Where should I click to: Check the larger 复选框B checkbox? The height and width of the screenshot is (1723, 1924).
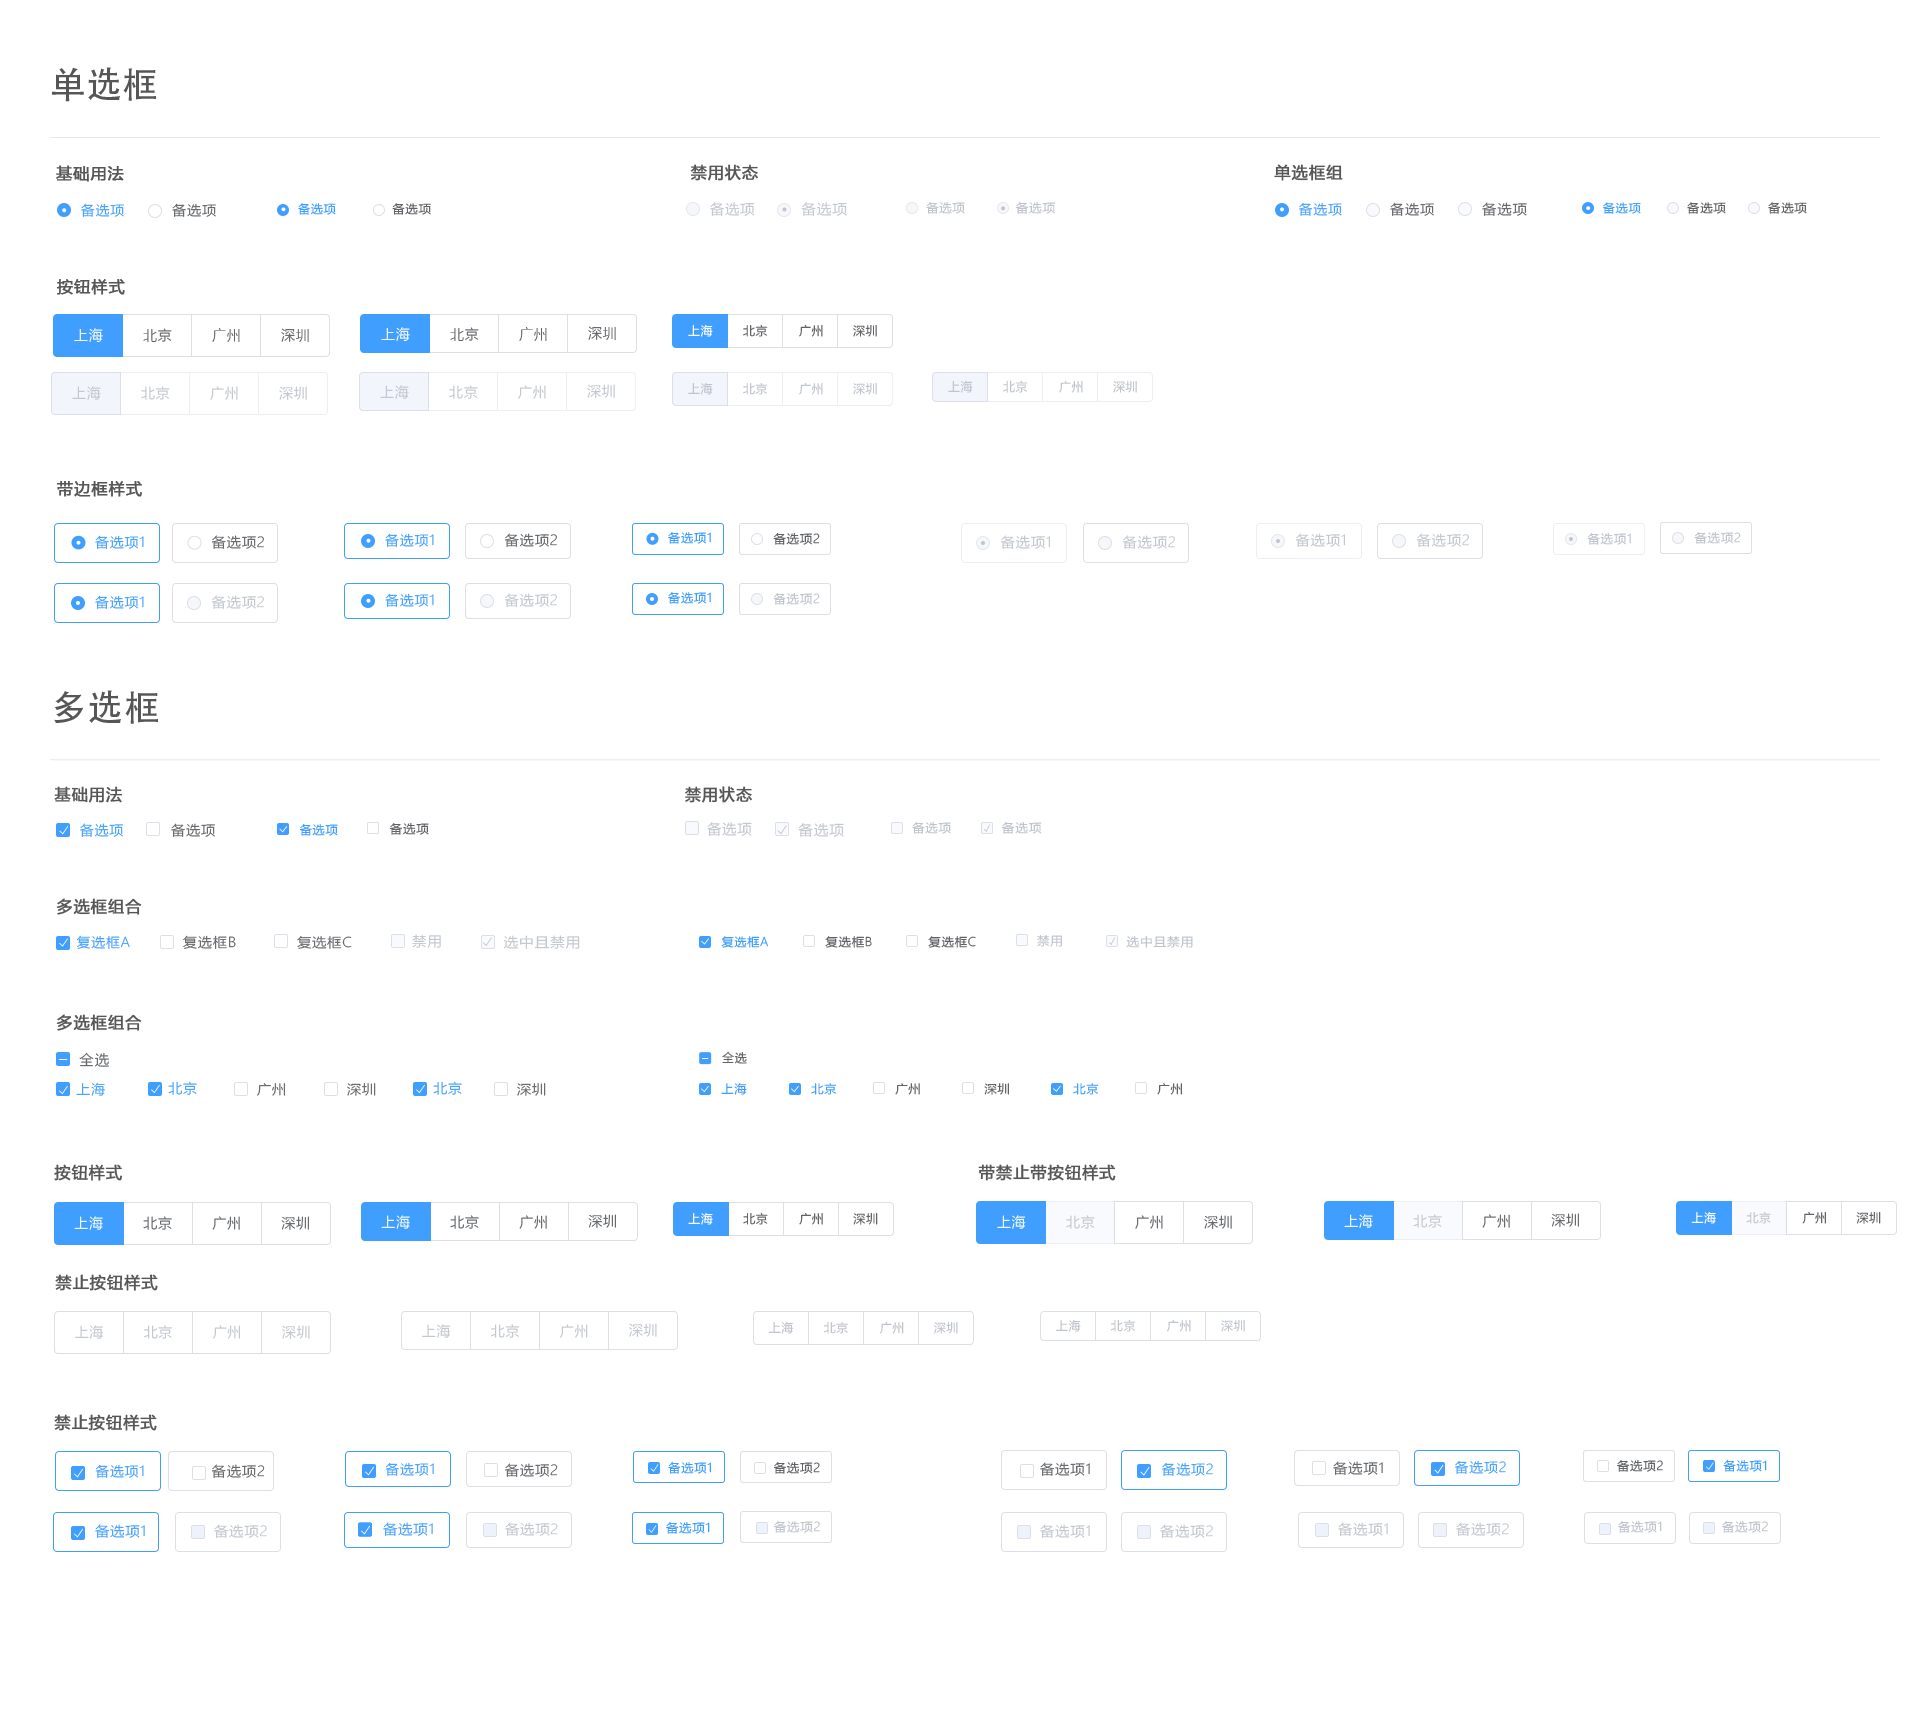pos(167,942)
